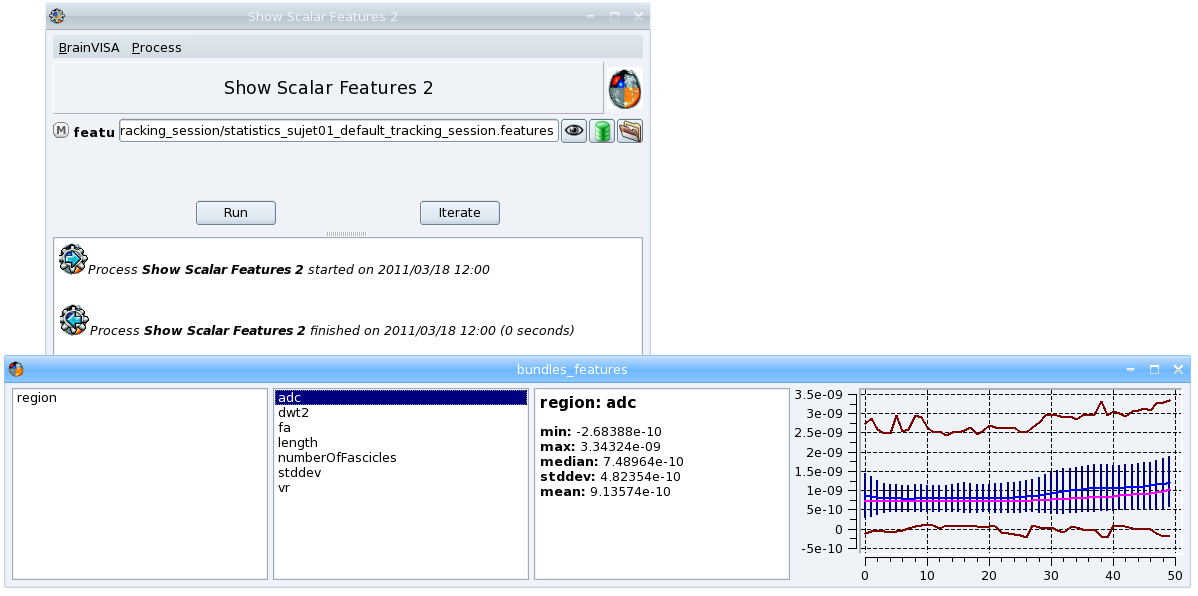Click the gear icon beside 'Process finished'
The height and width of the screenshot is (596, 1198).
coord(72,319)
